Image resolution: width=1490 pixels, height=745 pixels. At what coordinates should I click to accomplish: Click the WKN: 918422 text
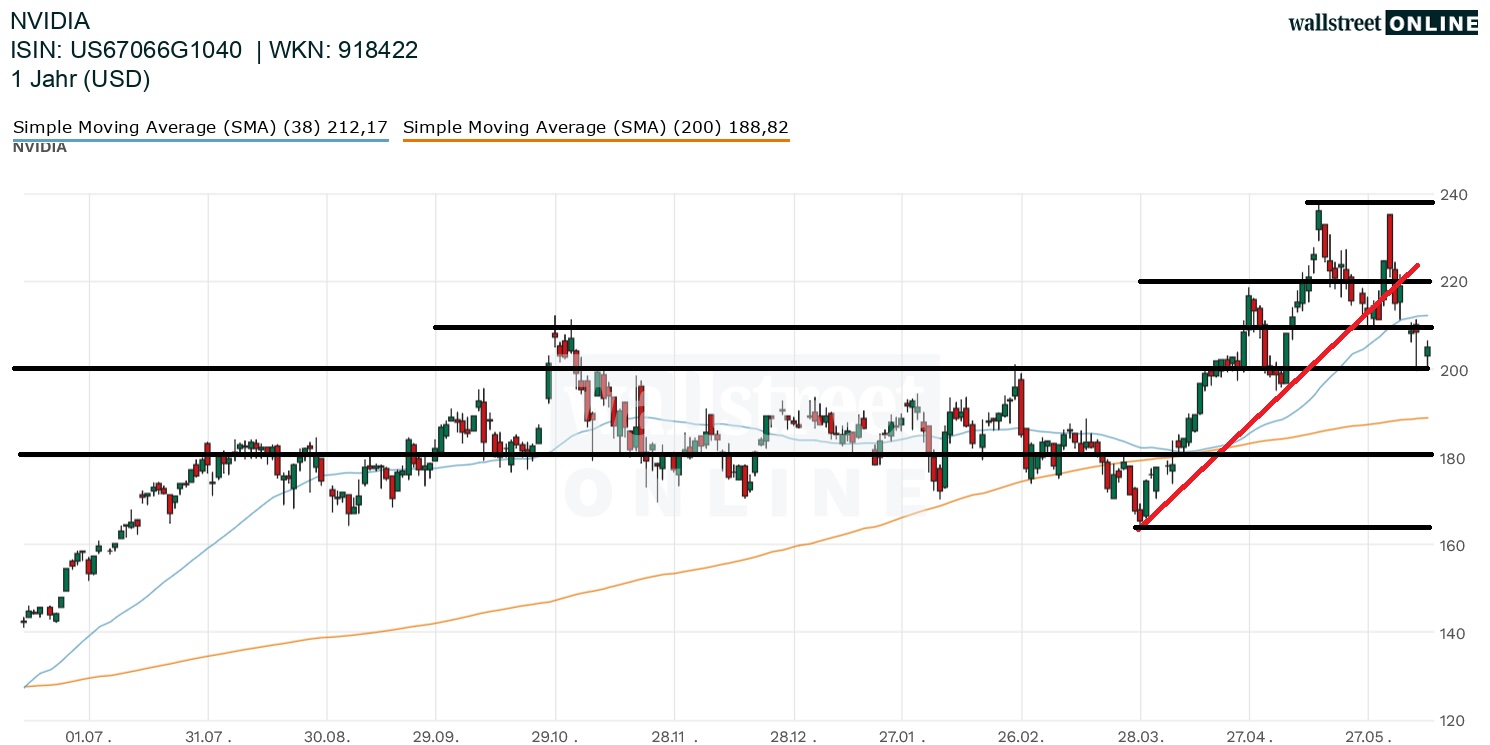tap(344, 50)
